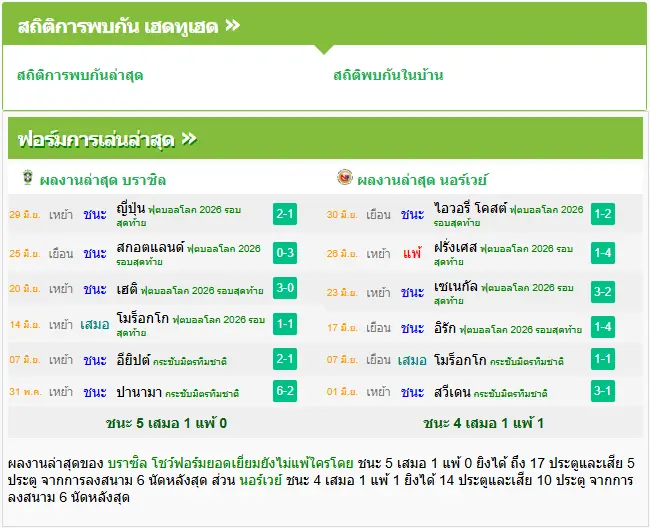Click กระชับมิตรทีมชาติ label beside สวีเดน
Screen dimensions: 650x528
510,393
